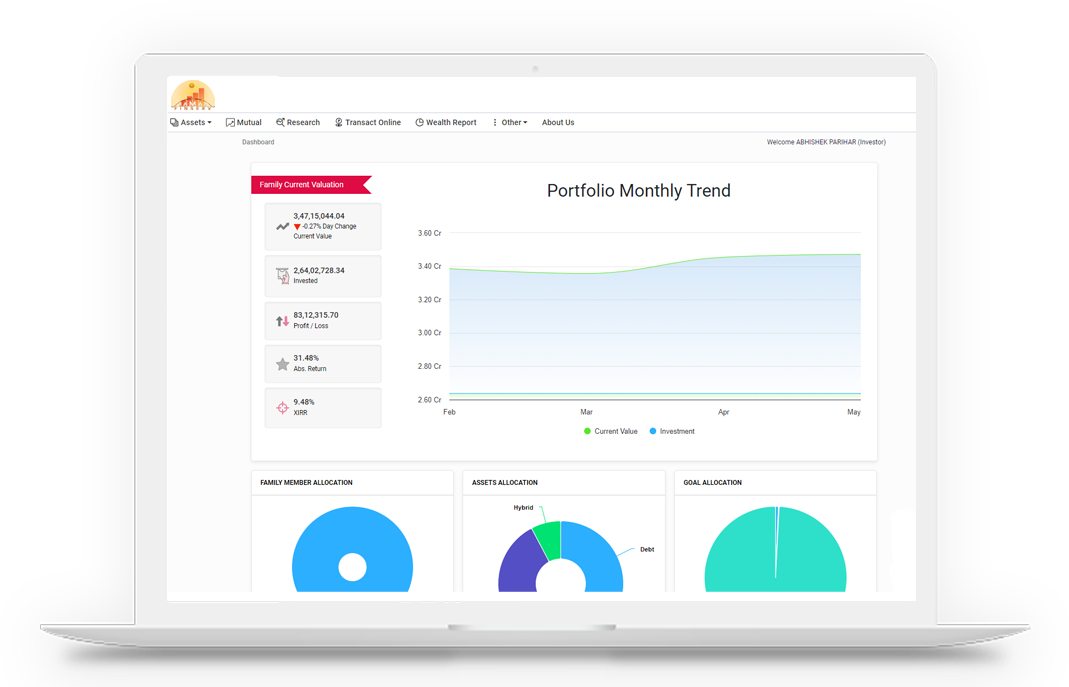This screenshot has width=1069, height=687.
Task: Click the 31.48% Abs. Return value
Action: [x=306, y=358]
